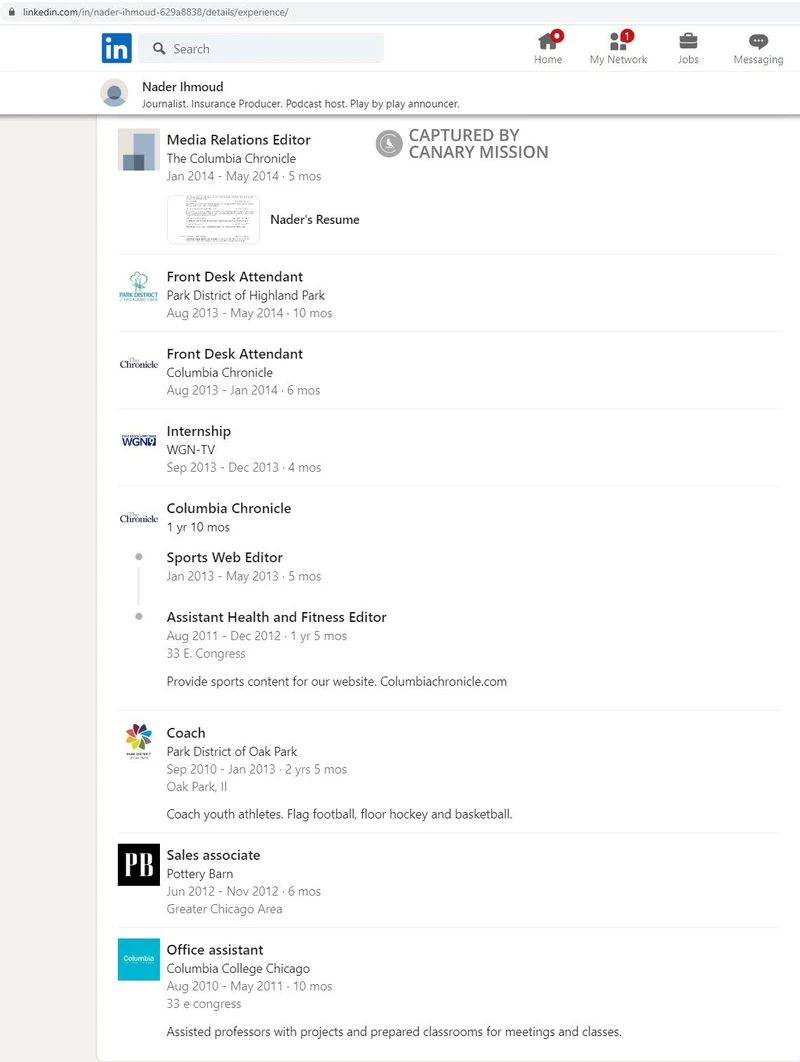
Task: Click the Sales associate title
Action: (x=213, y=855)
